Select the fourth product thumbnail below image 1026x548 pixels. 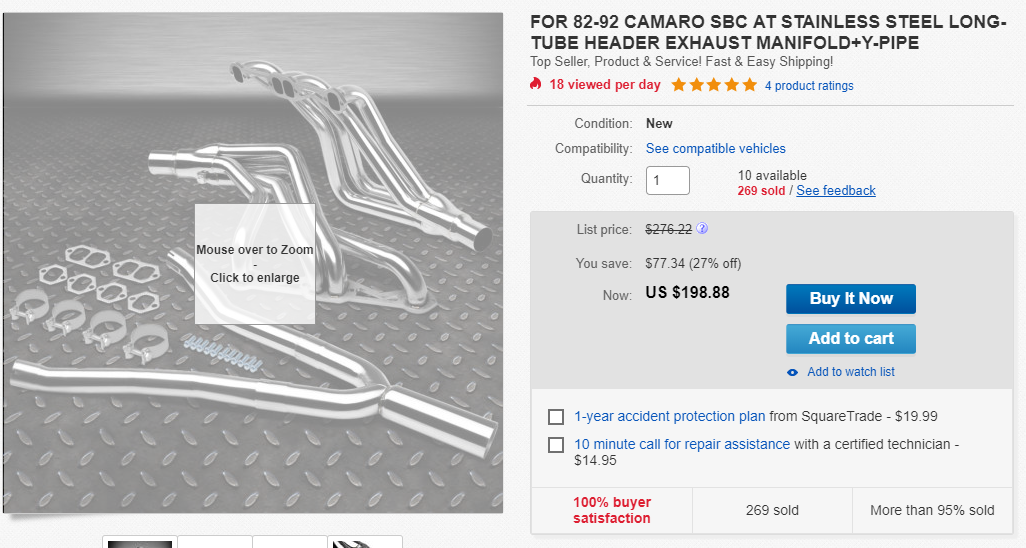pos(365,542)
